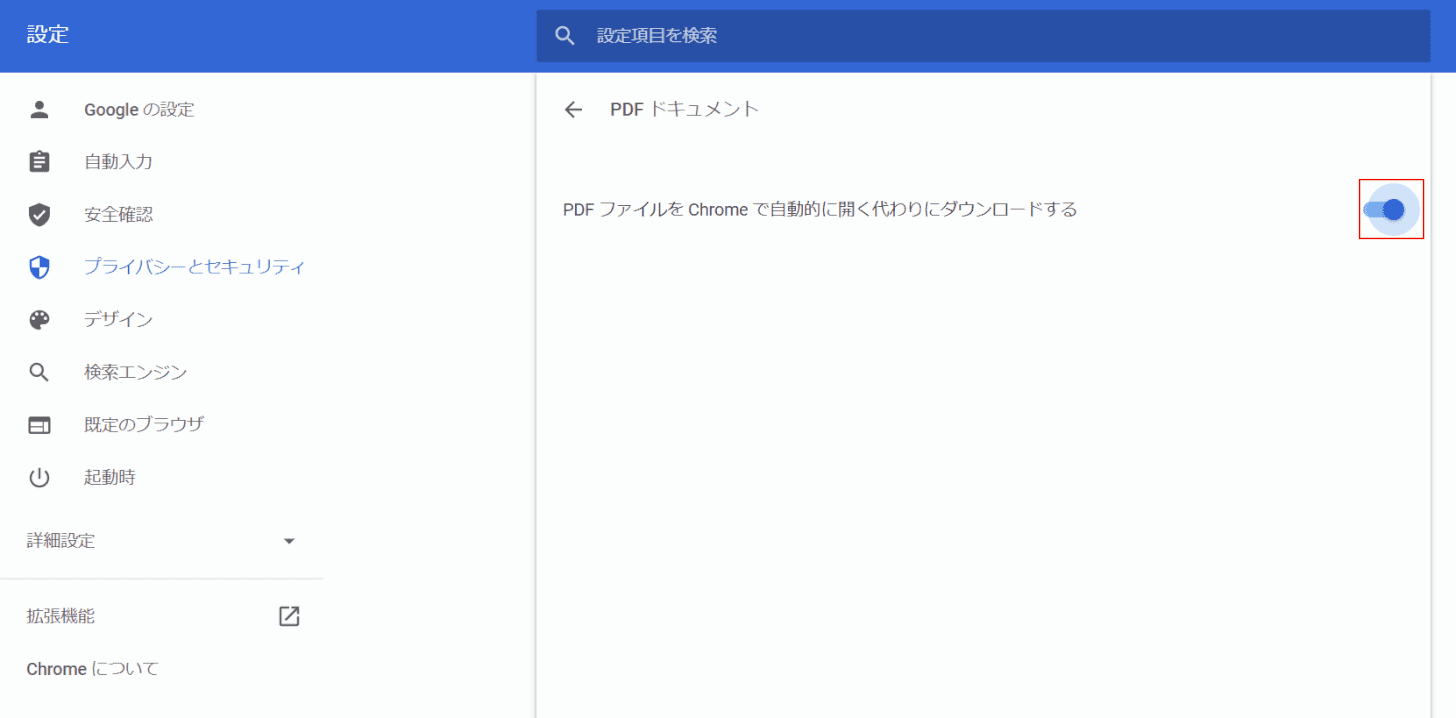
Task: Click the magnifier icon beside 検索エンジン
Action: (39, 372)
